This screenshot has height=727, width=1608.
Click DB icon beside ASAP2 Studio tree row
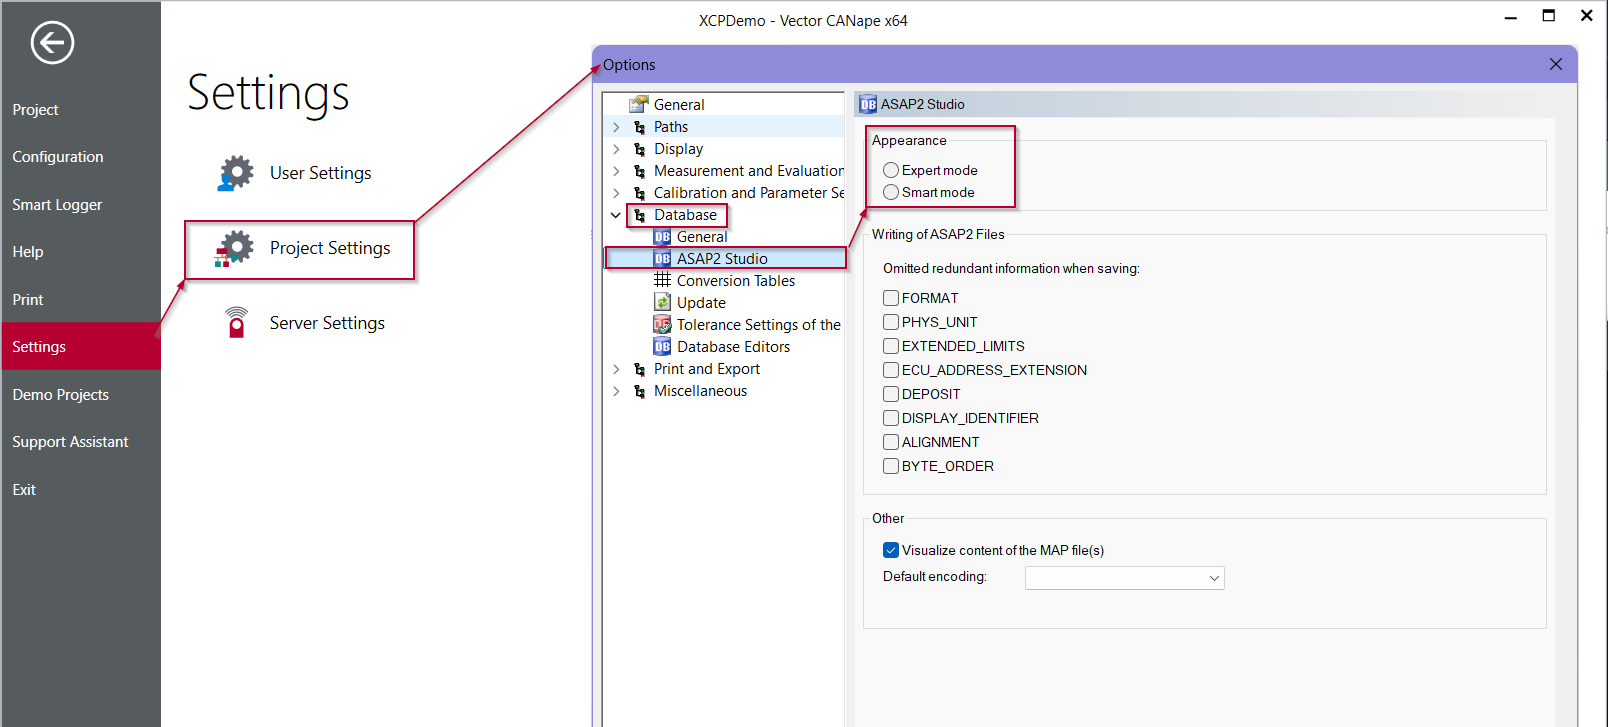[x=662, y=259]
